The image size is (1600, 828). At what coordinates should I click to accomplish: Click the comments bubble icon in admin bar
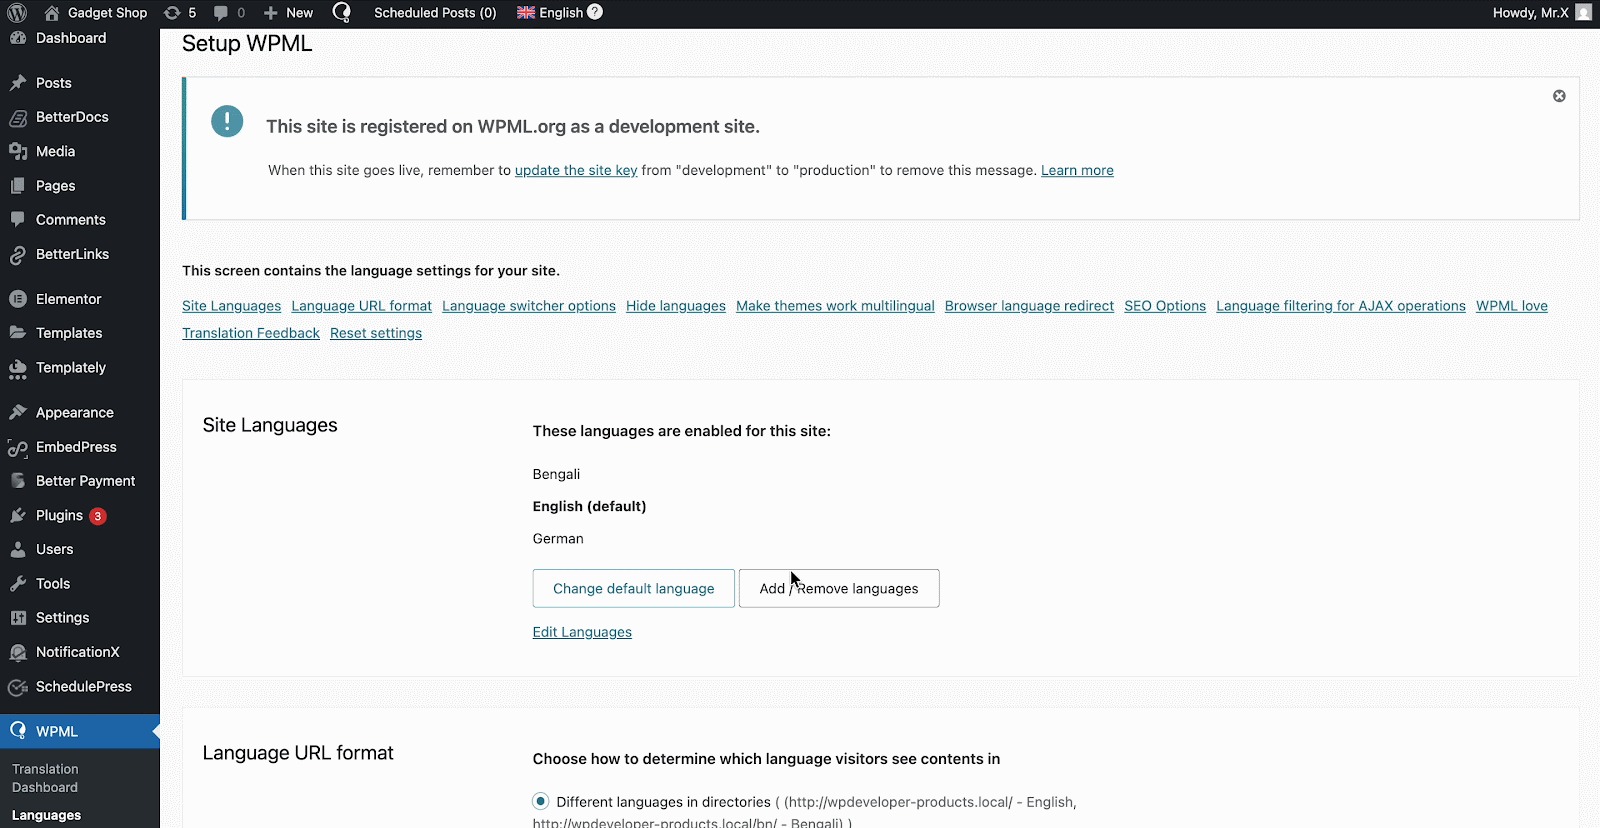221,13
